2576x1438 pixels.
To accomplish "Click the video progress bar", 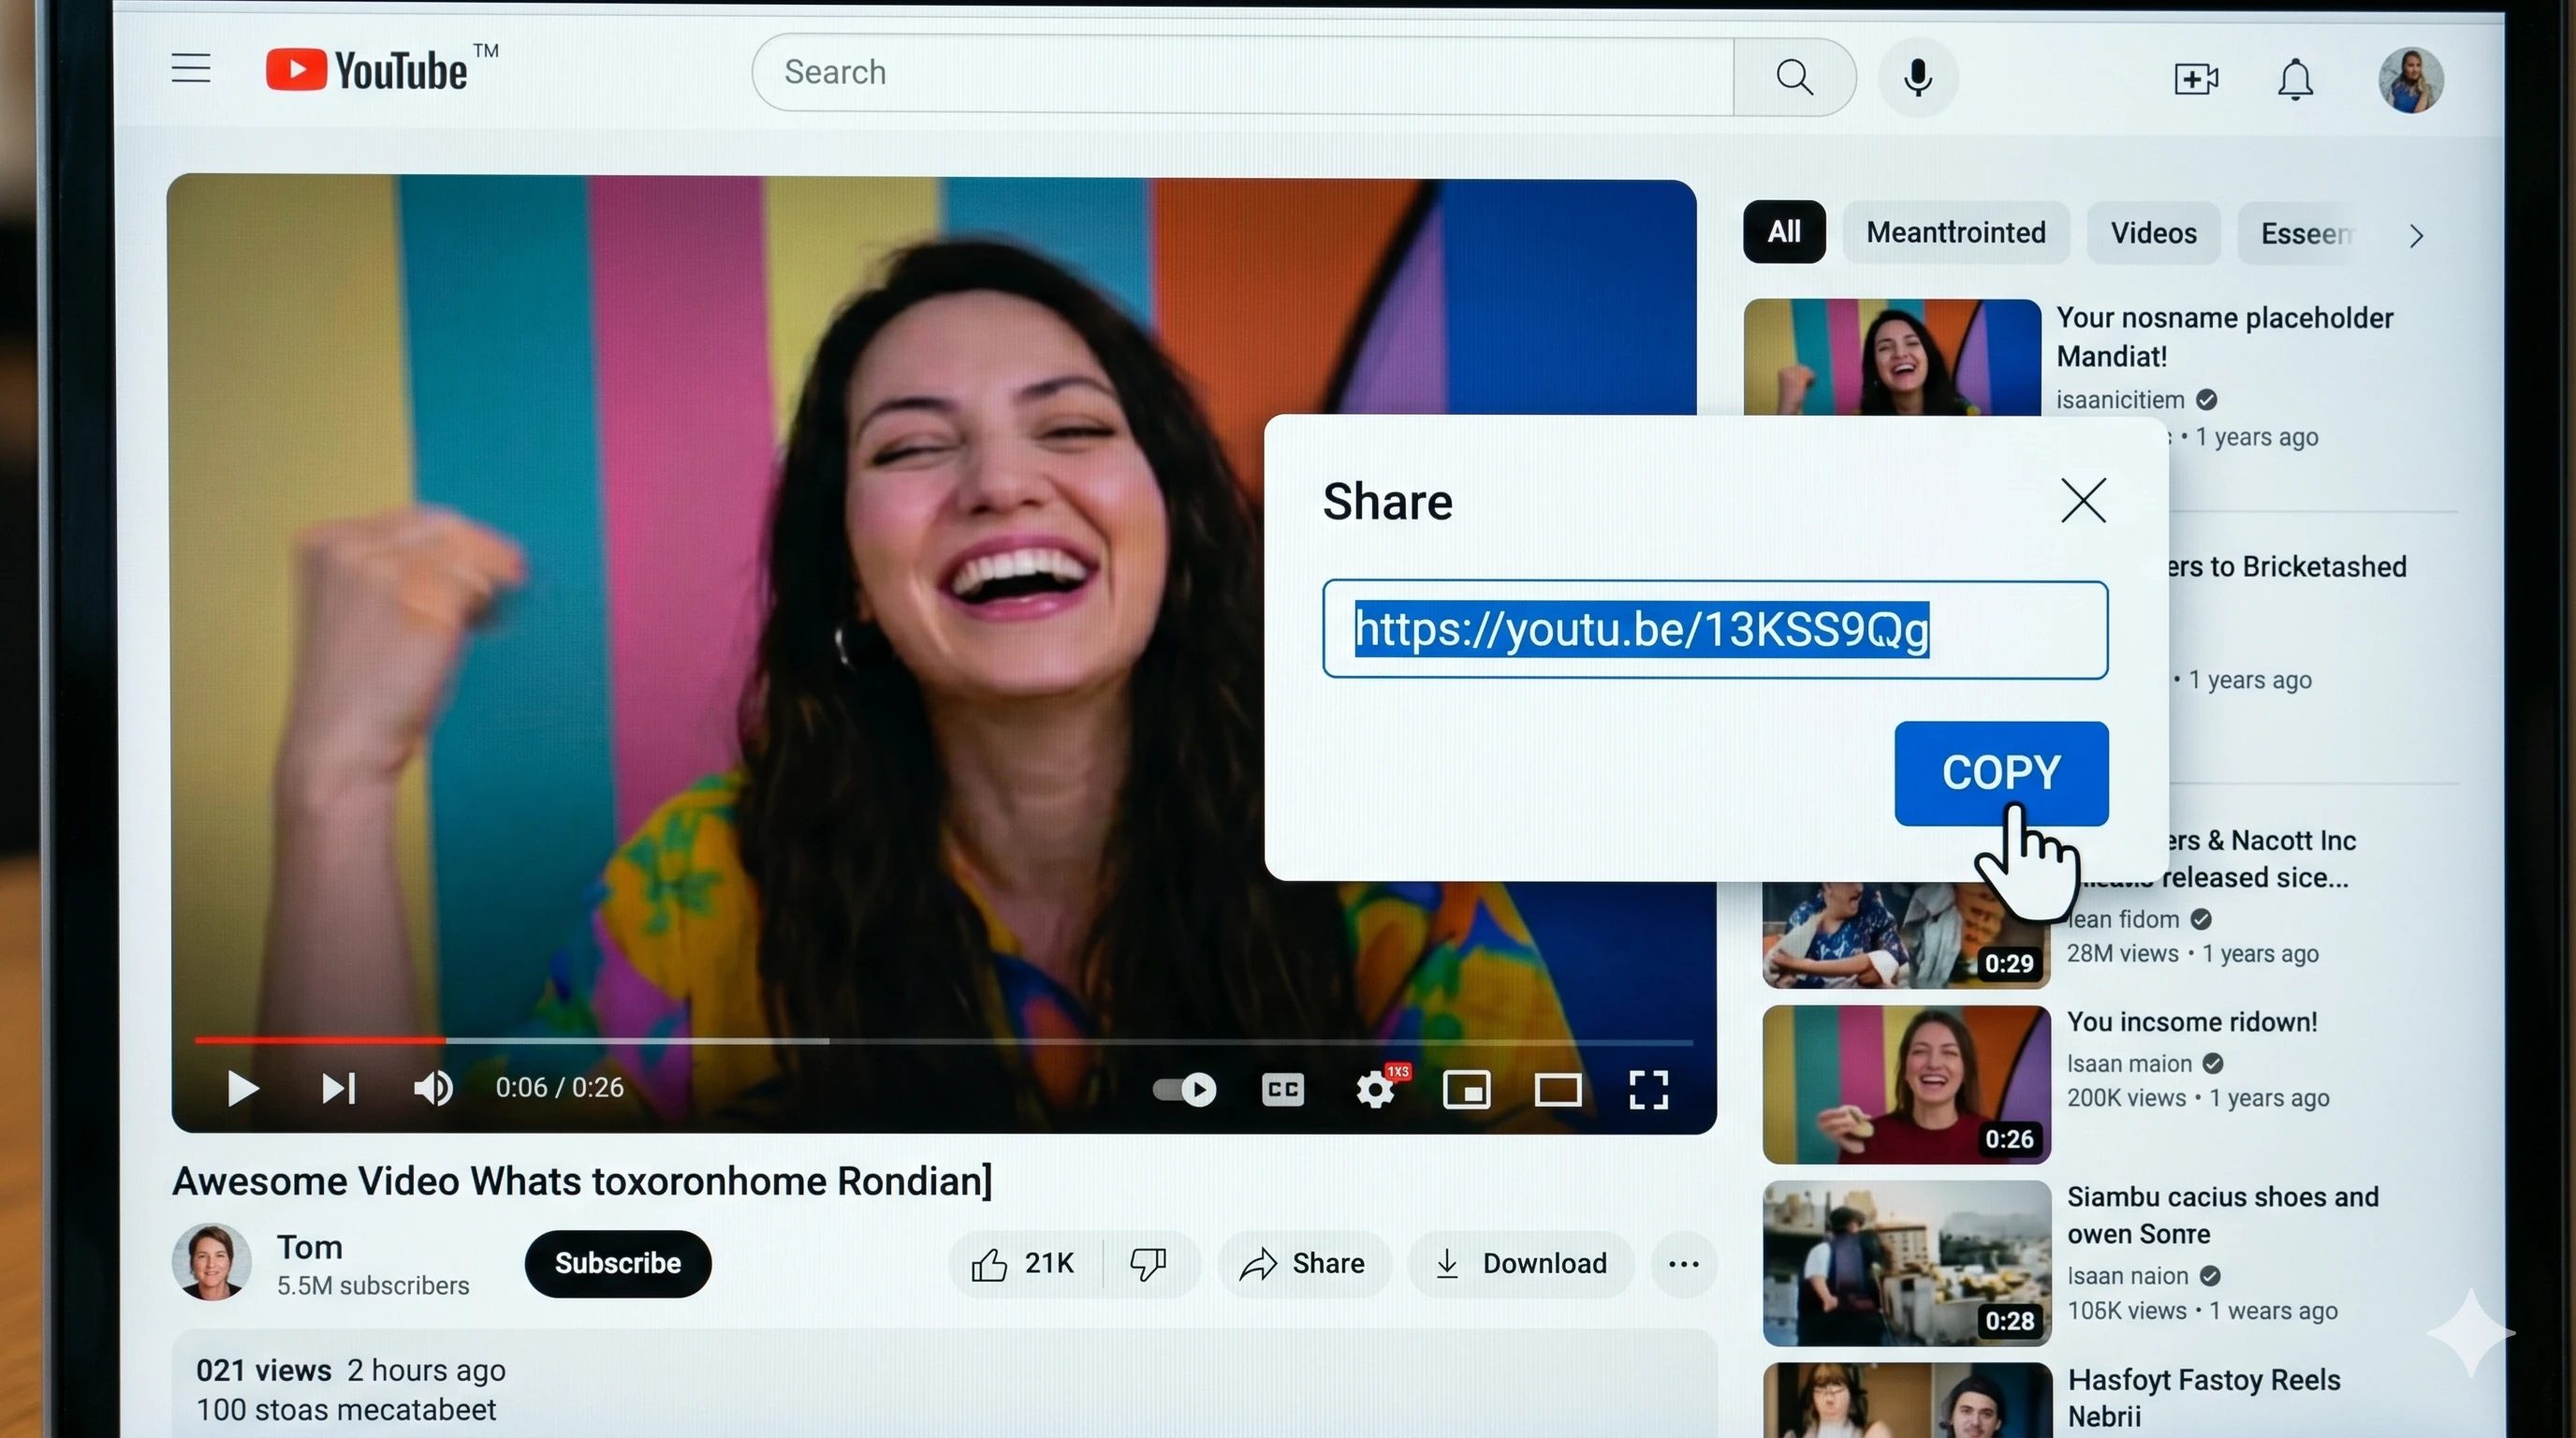I will point(943,1041).
